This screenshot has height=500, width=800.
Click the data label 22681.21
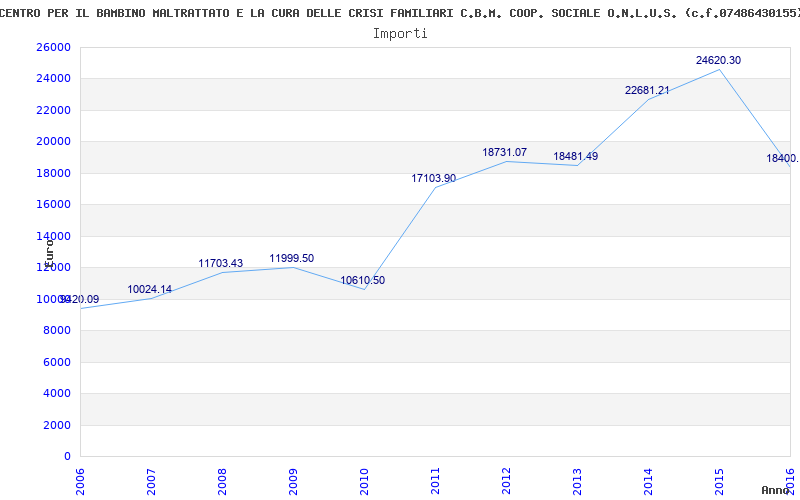pos(647,90)
